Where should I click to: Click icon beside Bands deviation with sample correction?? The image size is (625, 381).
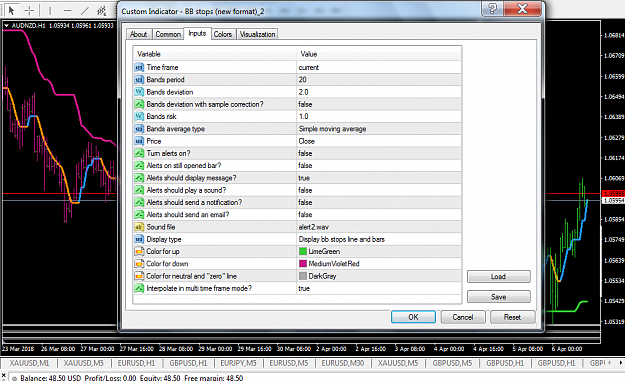click(139, 104)
